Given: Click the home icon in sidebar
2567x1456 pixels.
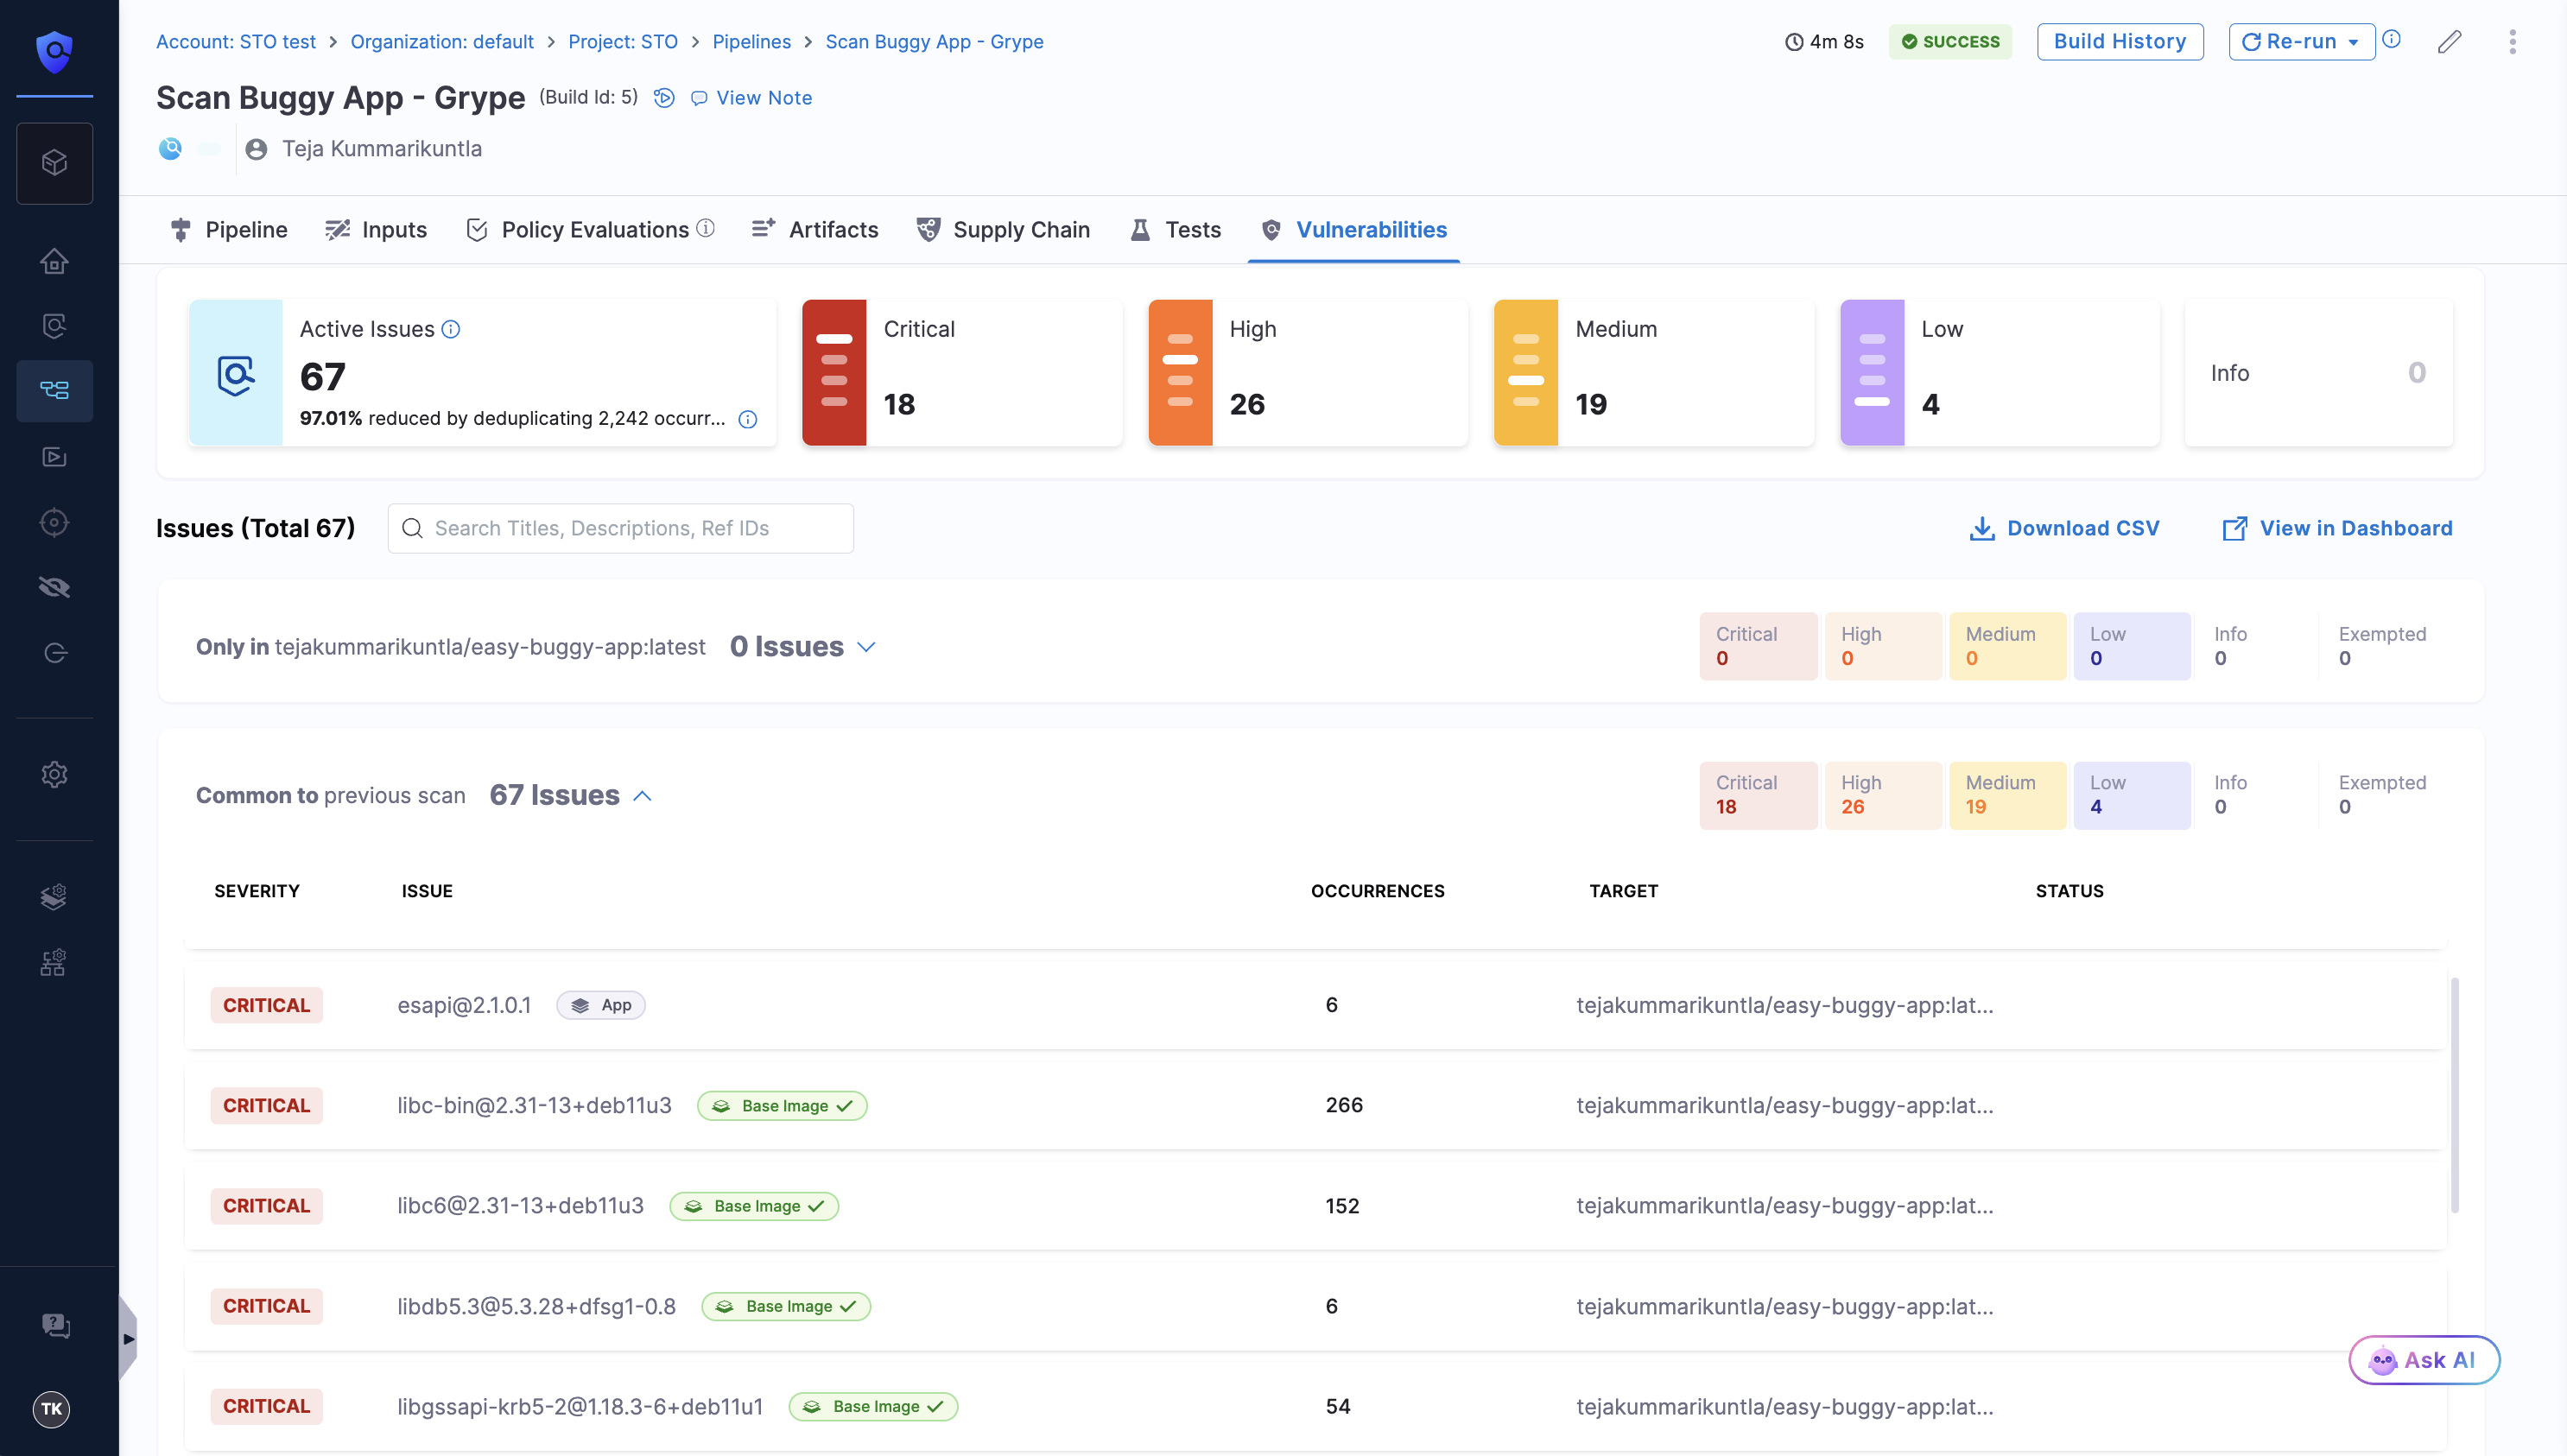Looking at the screenshot, I should (54, 261).
